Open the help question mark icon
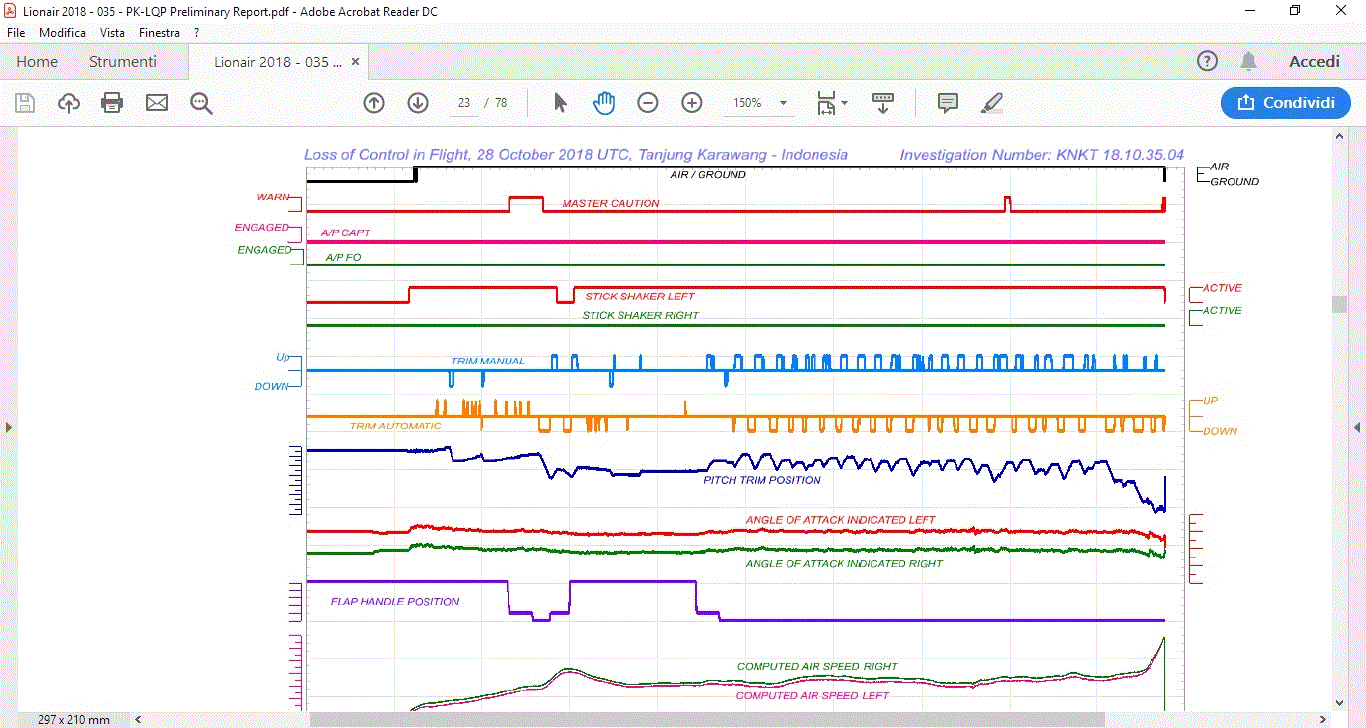 click(1207, 61)
